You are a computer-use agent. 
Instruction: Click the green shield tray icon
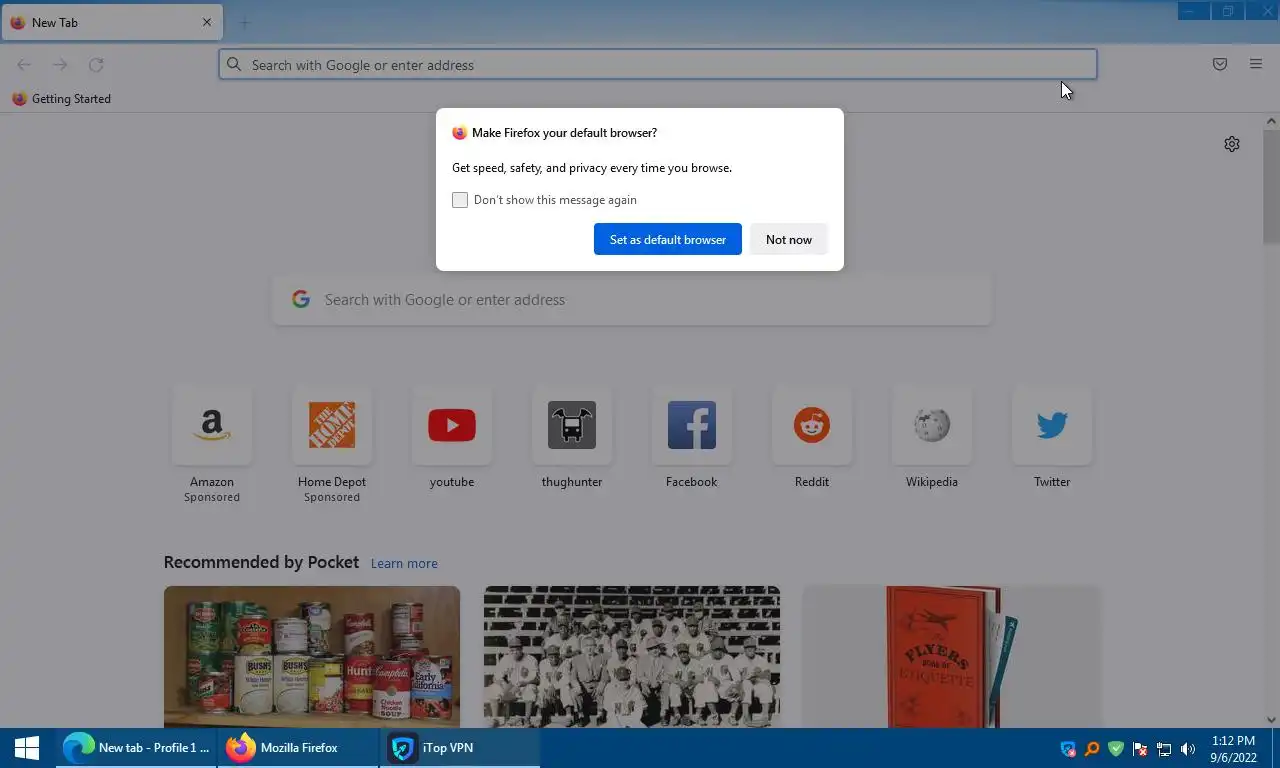pyautogui.click(x=1116, y=749)
